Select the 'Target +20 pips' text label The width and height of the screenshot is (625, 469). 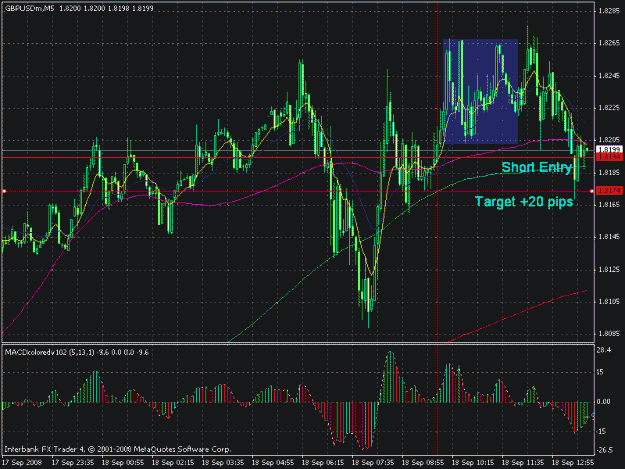pyautogui.click(x=524, y=202)
